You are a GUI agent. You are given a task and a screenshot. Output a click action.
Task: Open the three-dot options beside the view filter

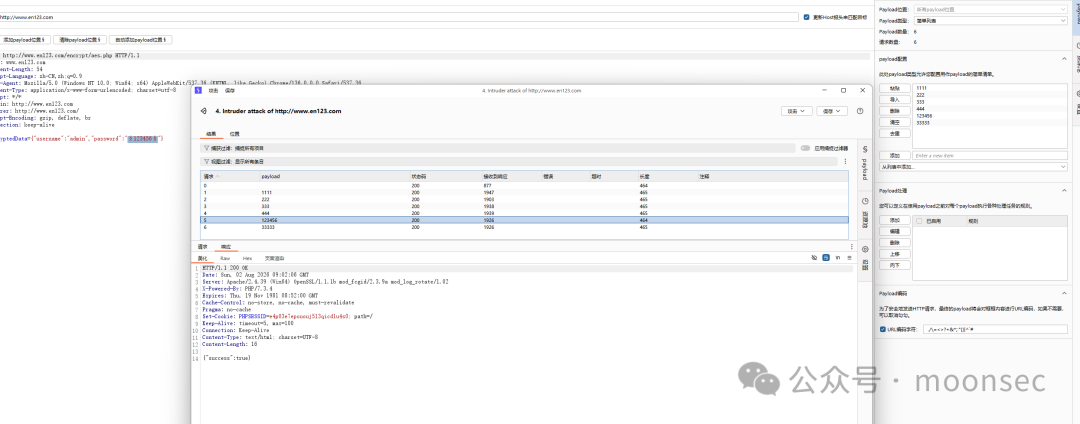846,161
